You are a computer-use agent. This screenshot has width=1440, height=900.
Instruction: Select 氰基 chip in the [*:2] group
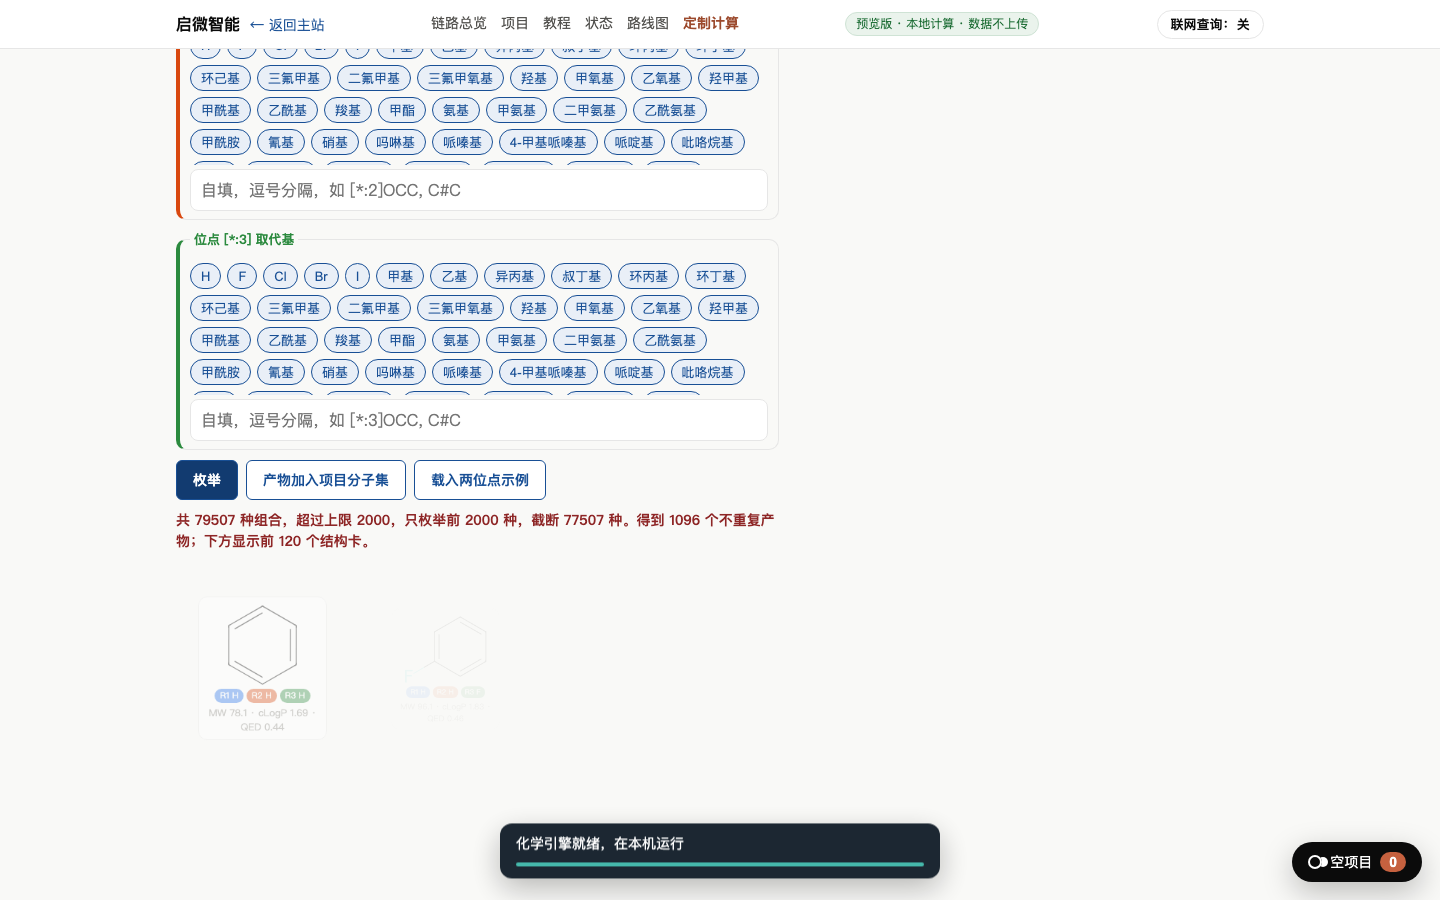coord(281,142)
